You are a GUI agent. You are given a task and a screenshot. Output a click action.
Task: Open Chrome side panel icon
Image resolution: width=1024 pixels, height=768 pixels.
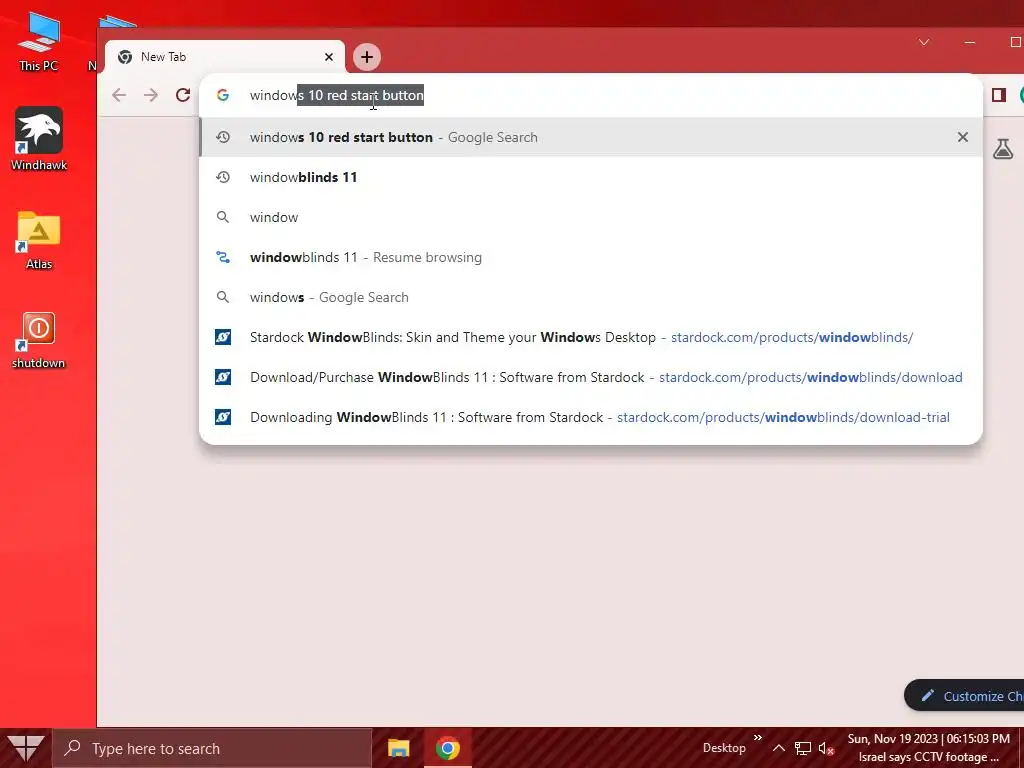(x=999, y=95)
